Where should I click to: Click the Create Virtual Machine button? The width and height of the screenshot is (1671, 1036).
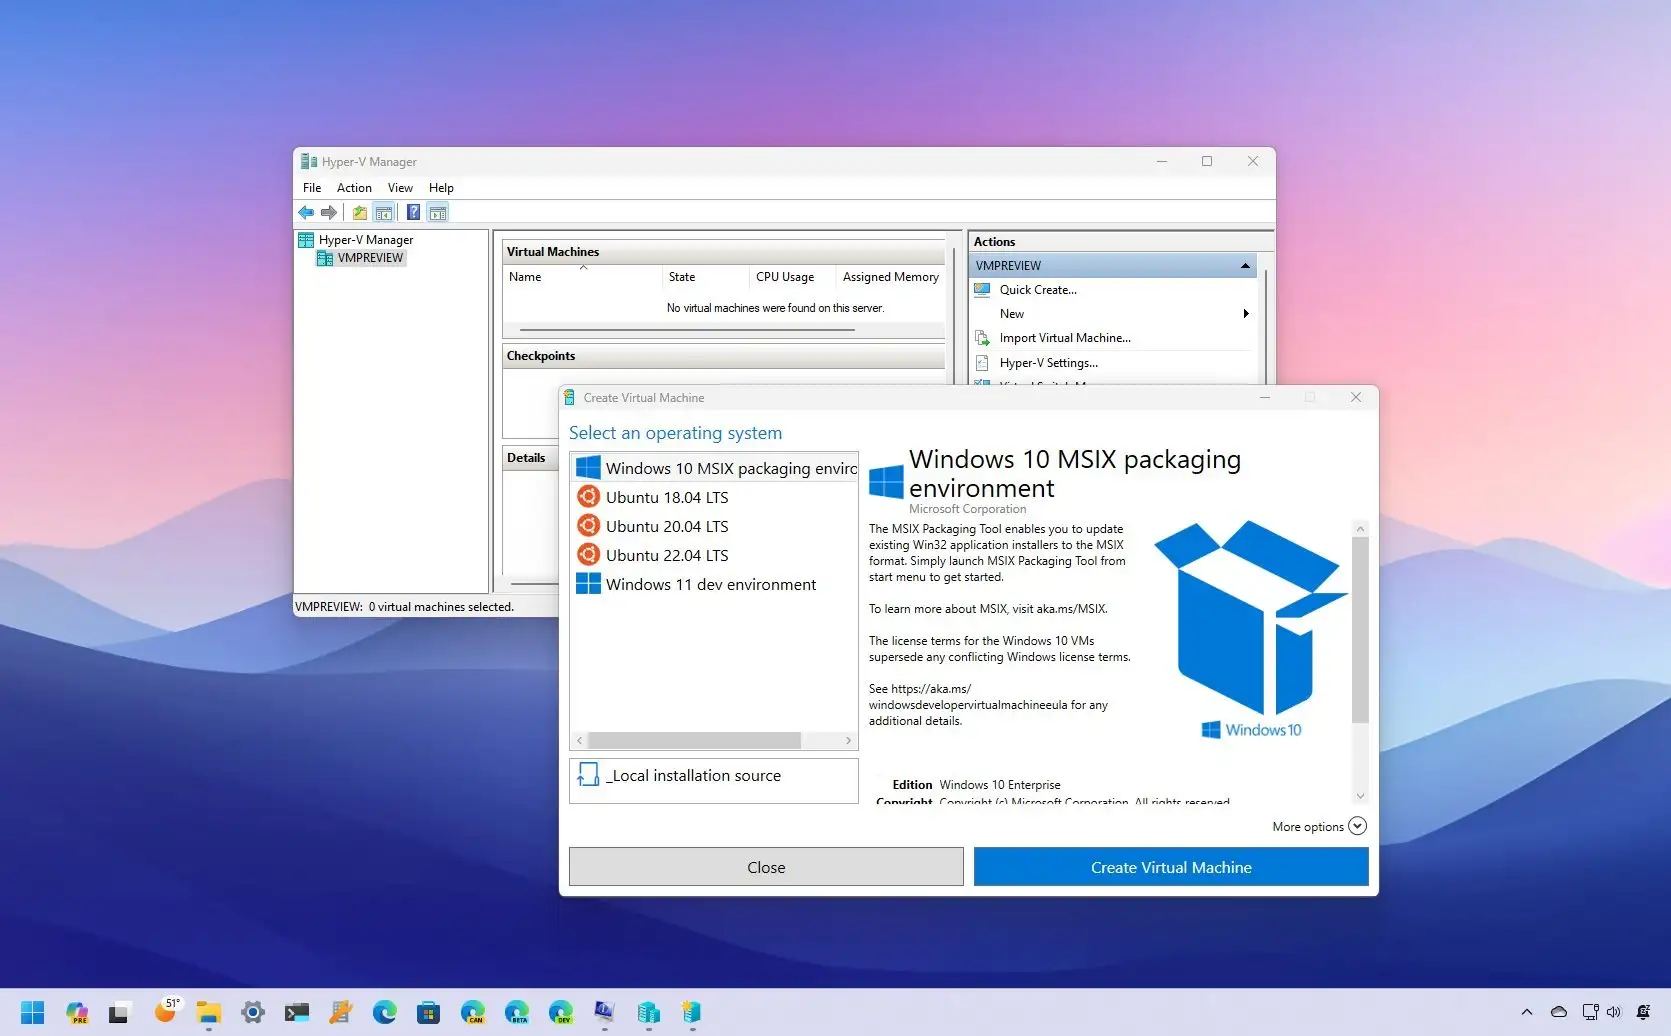(x=1170, y=866)
